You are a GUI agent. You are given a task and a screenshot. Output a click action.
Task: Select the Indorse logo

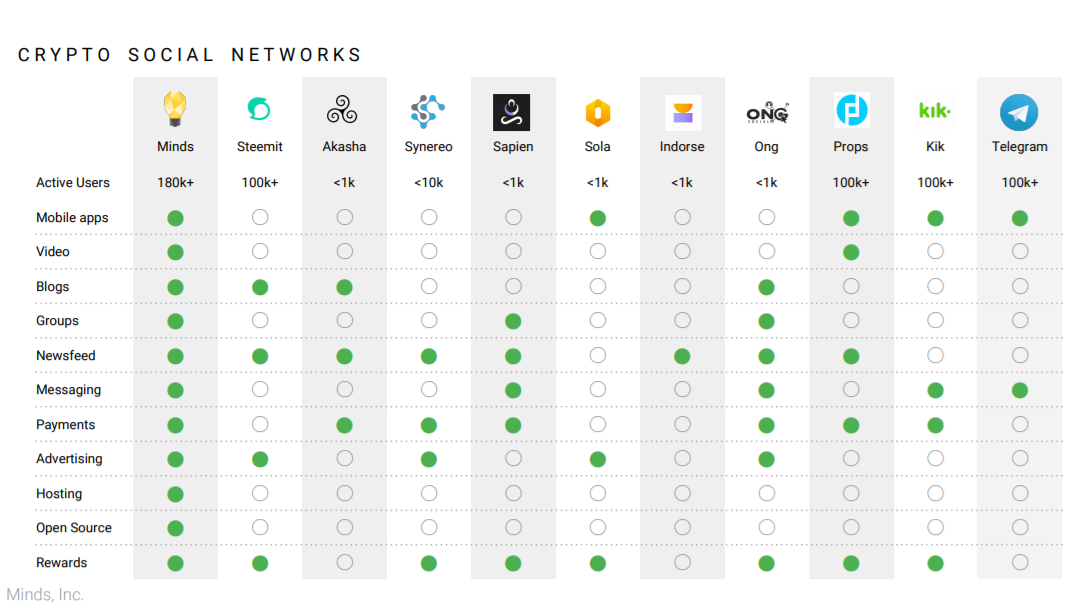coord(682,113)
